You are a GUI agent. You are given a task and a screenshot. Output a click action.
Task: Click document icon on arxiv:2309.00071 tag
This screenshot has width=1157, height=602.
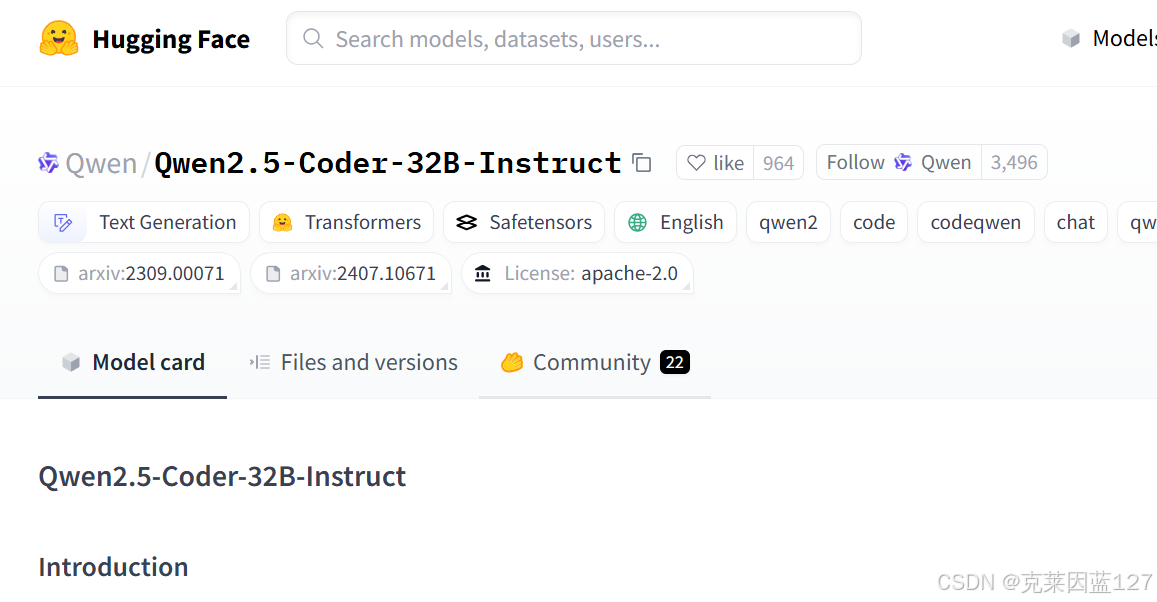tap(61, 274)
